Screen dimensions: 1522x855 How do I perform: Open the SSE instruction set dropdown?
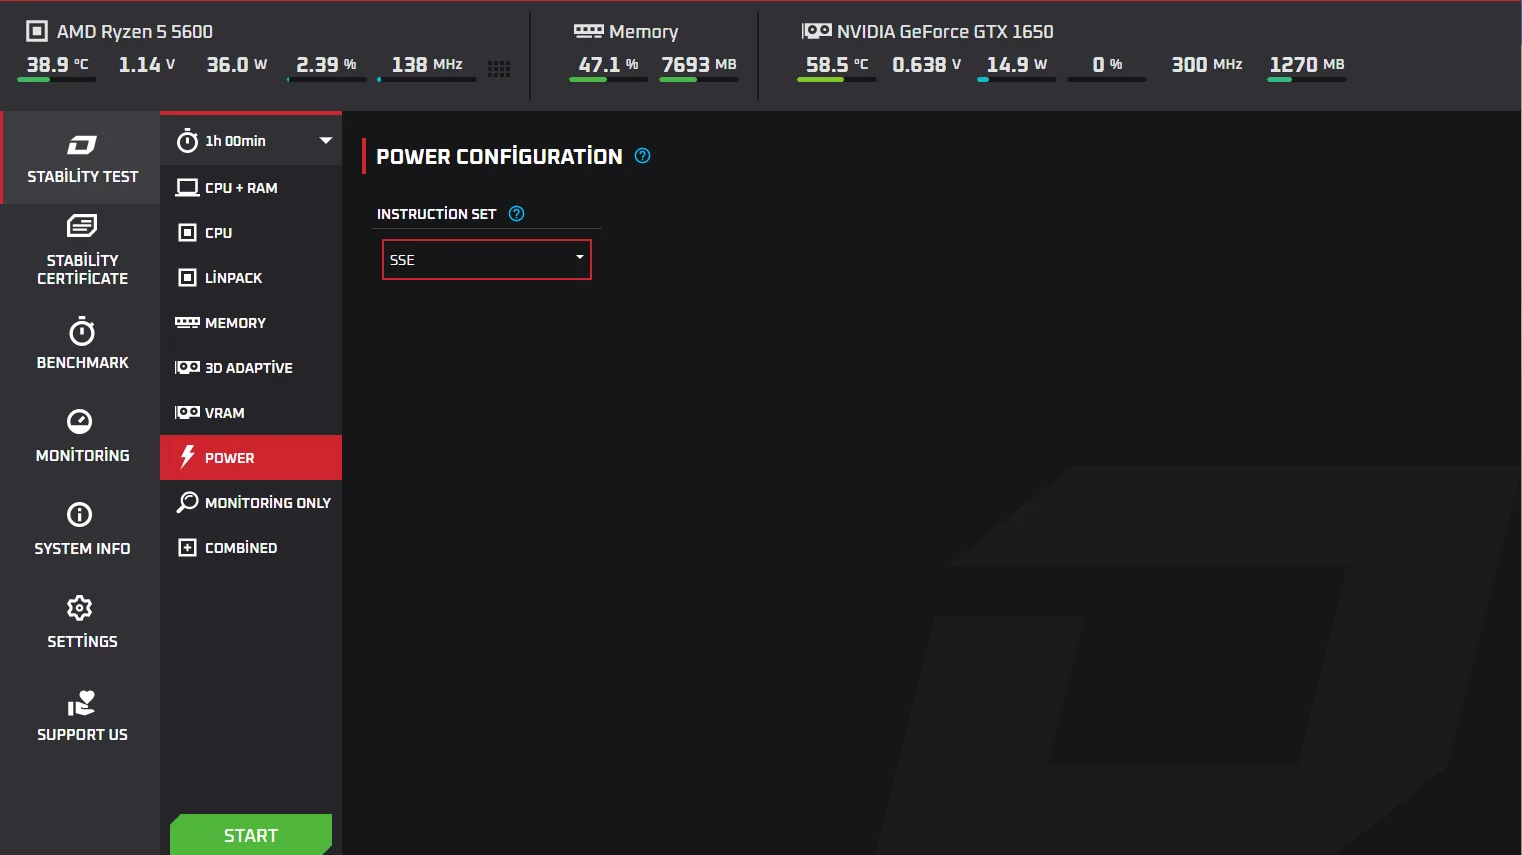487,259
